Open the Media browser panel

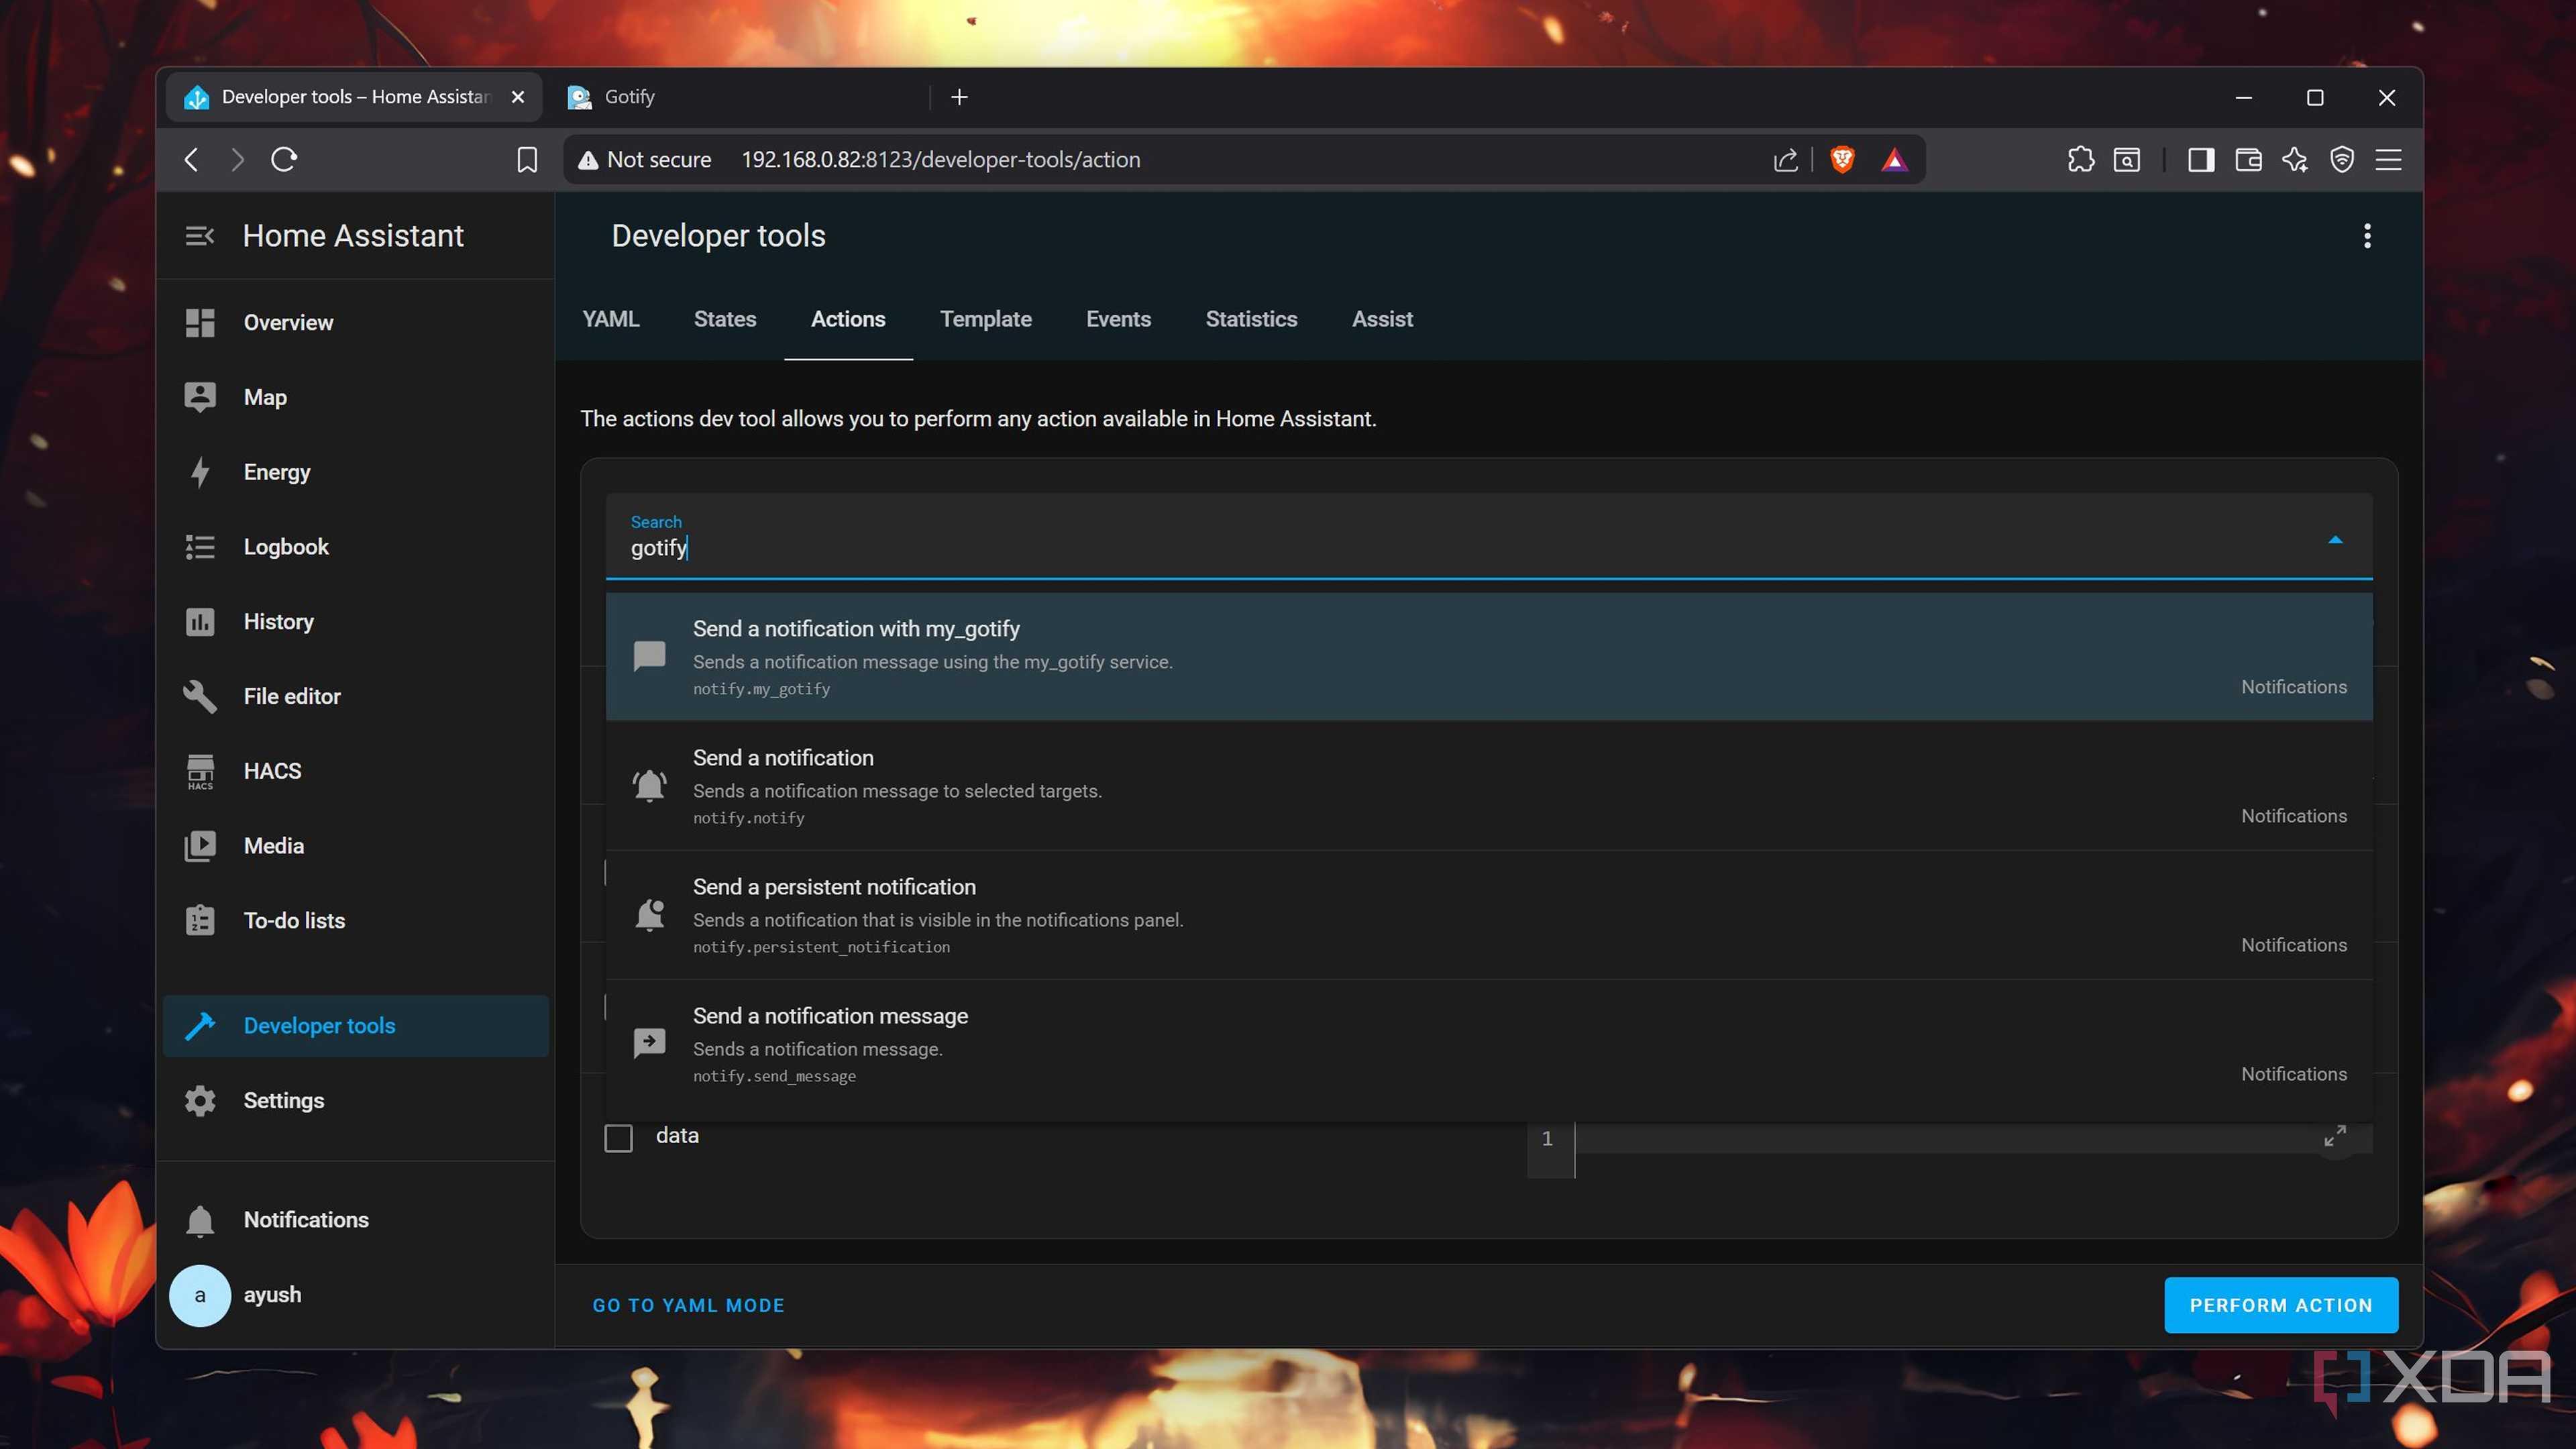click(x=356, y=846)
